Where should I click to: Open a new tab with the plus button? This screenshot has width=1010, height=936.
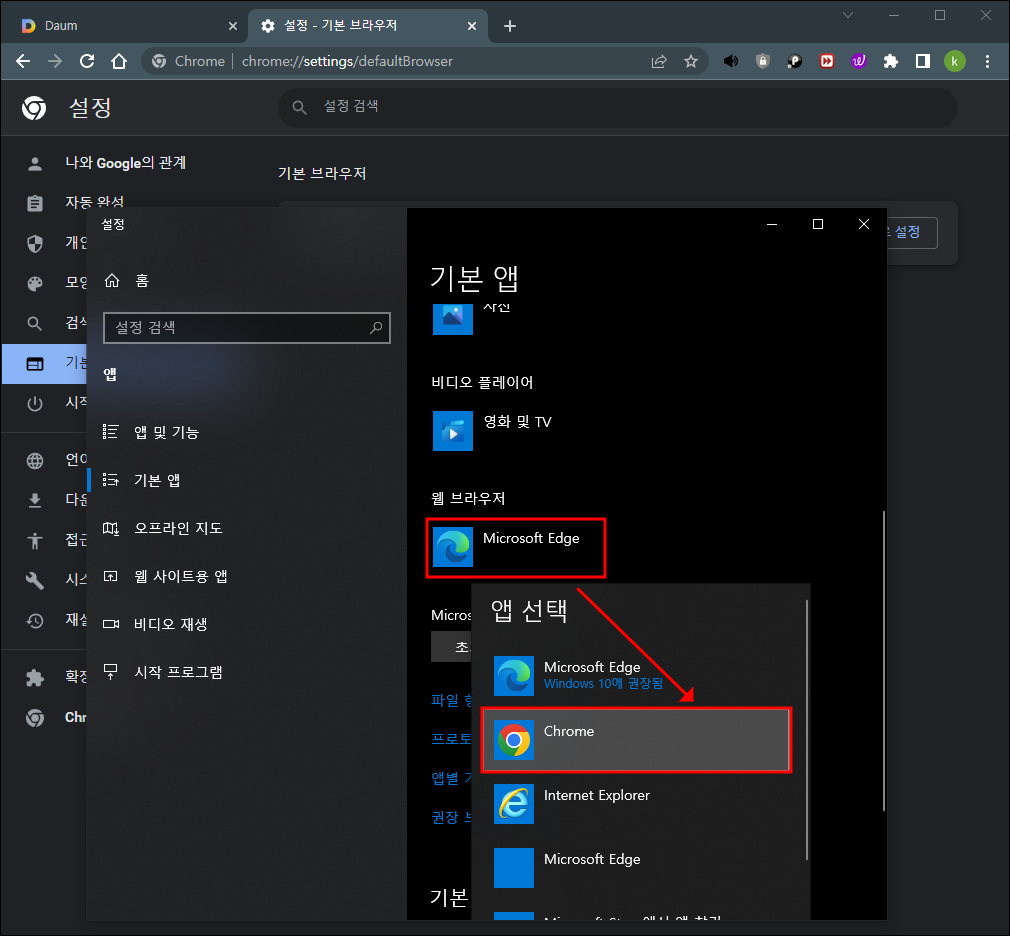click(x=510, y=26)
